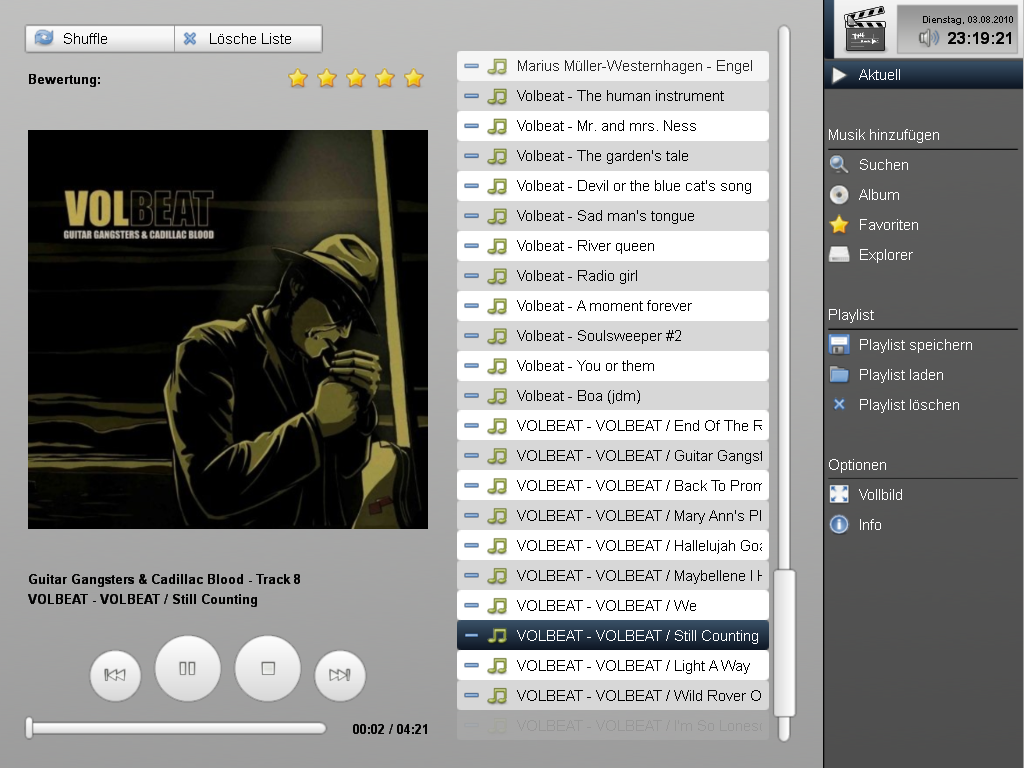1024x768 pixels.
Task: Click the previous track button
Action: [115, 675]
